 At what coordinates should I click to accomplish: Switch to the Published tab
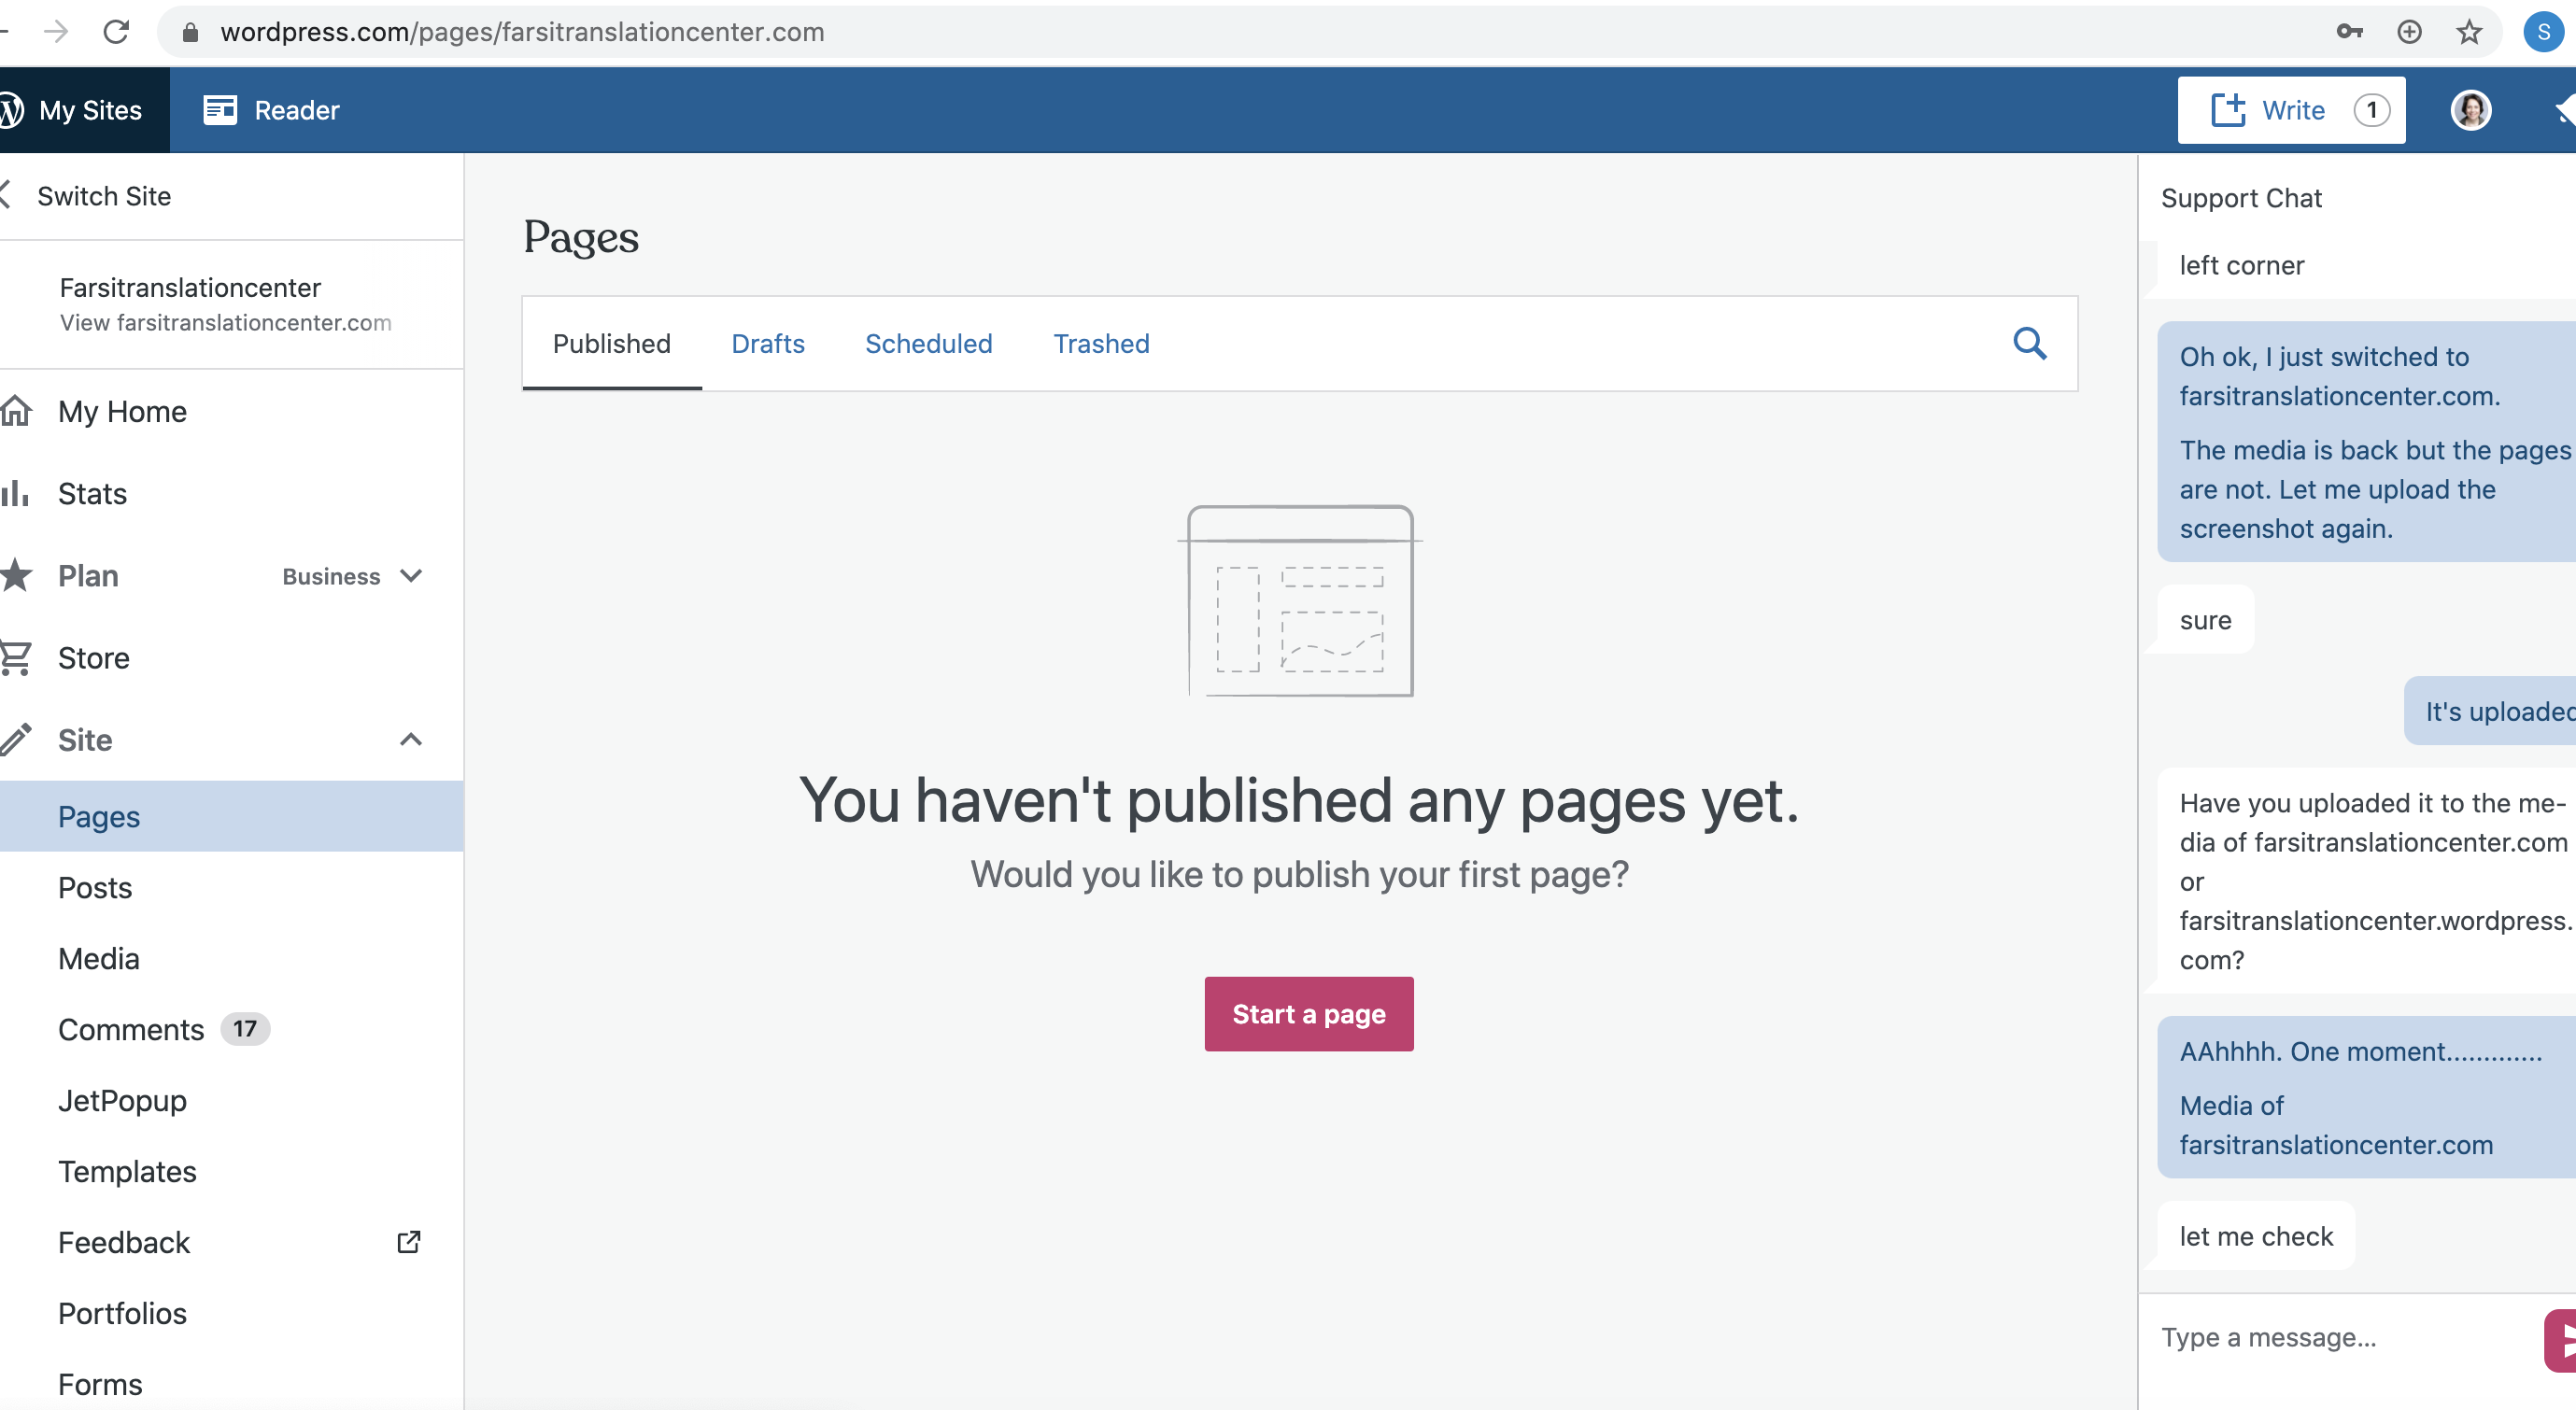click(612, 344)
